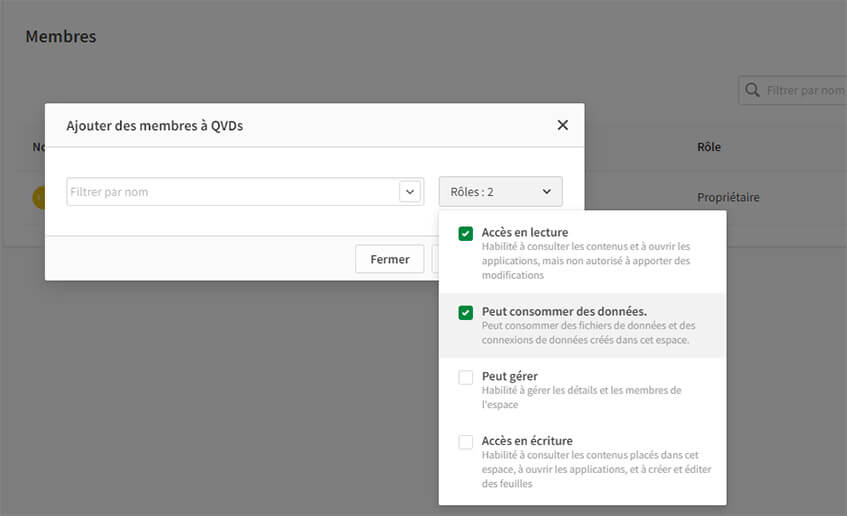Select the Accès en écriture role label
The width and height of the screenshot is (847, 516).
coord(527,441)
